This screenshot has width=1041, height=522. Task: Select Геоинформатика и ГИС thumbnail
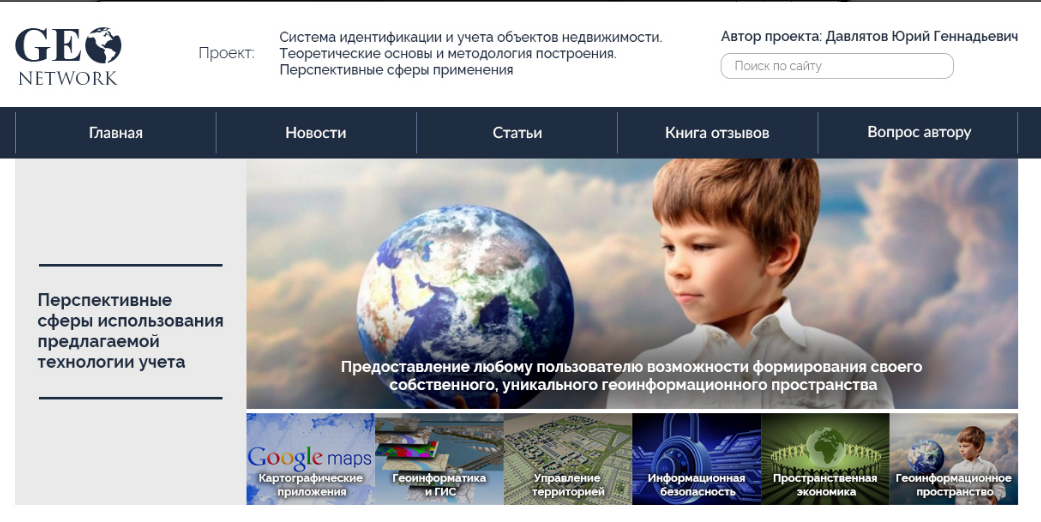(x=439, y=459)
